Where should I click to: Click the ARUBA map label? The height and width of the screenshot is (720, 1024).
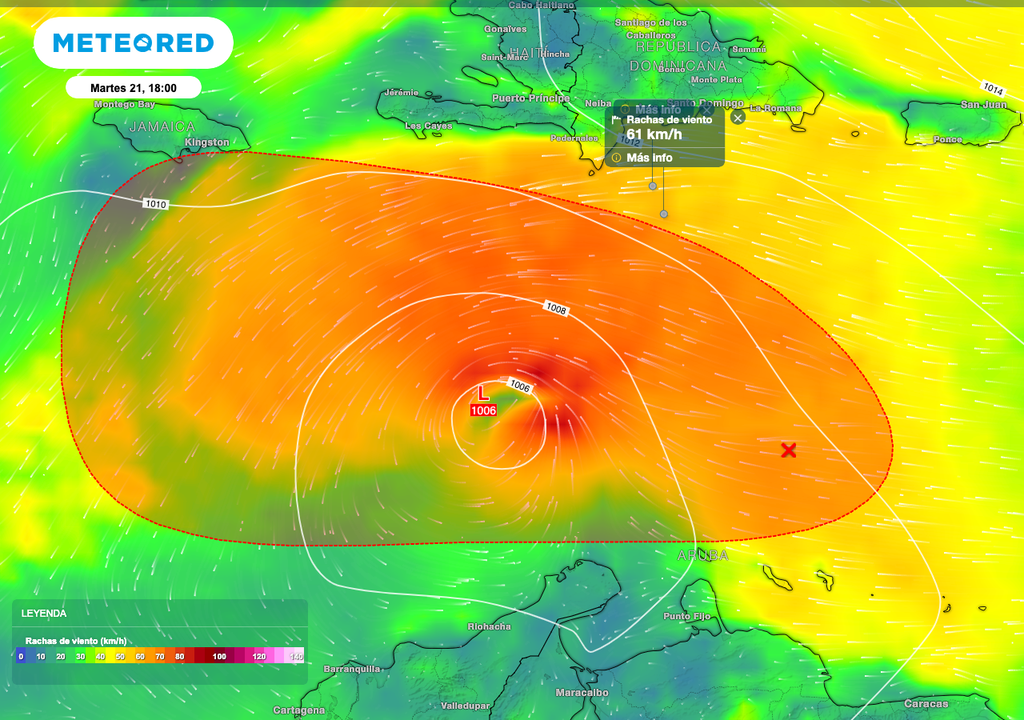click(x=703, y=555)
